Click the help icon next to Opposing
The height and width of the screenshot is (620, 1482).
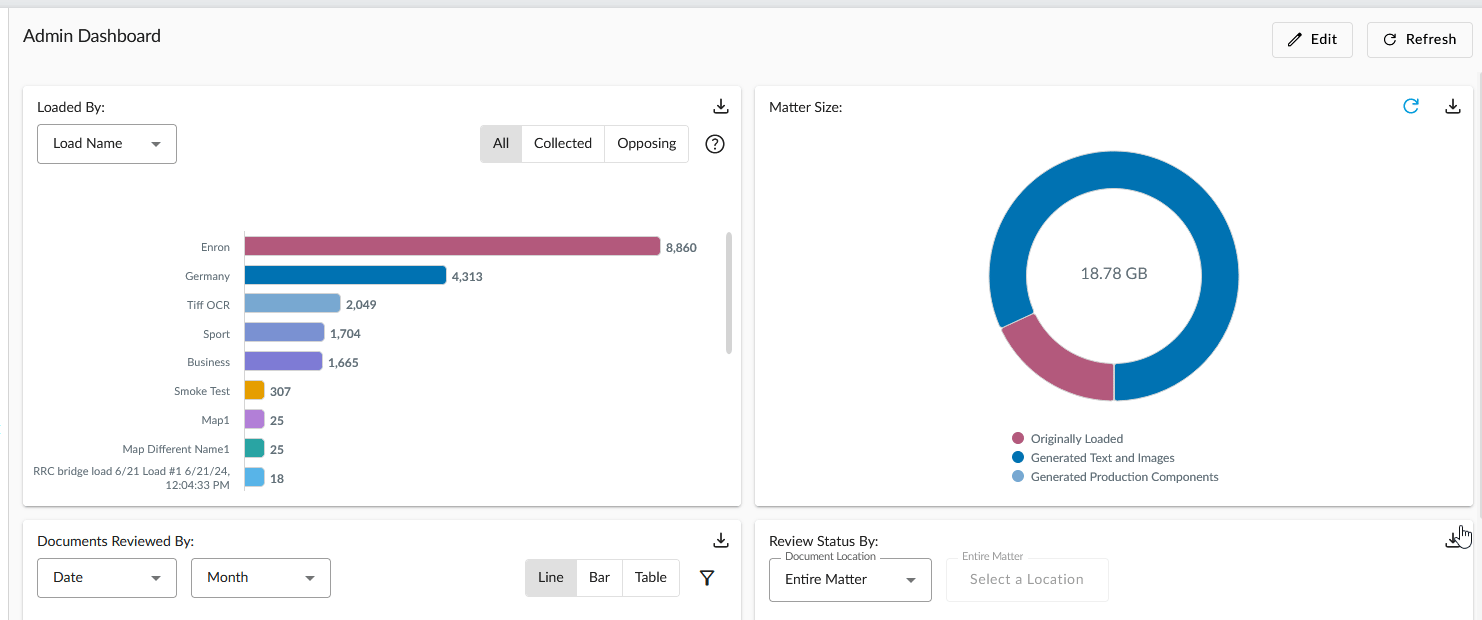714,144
